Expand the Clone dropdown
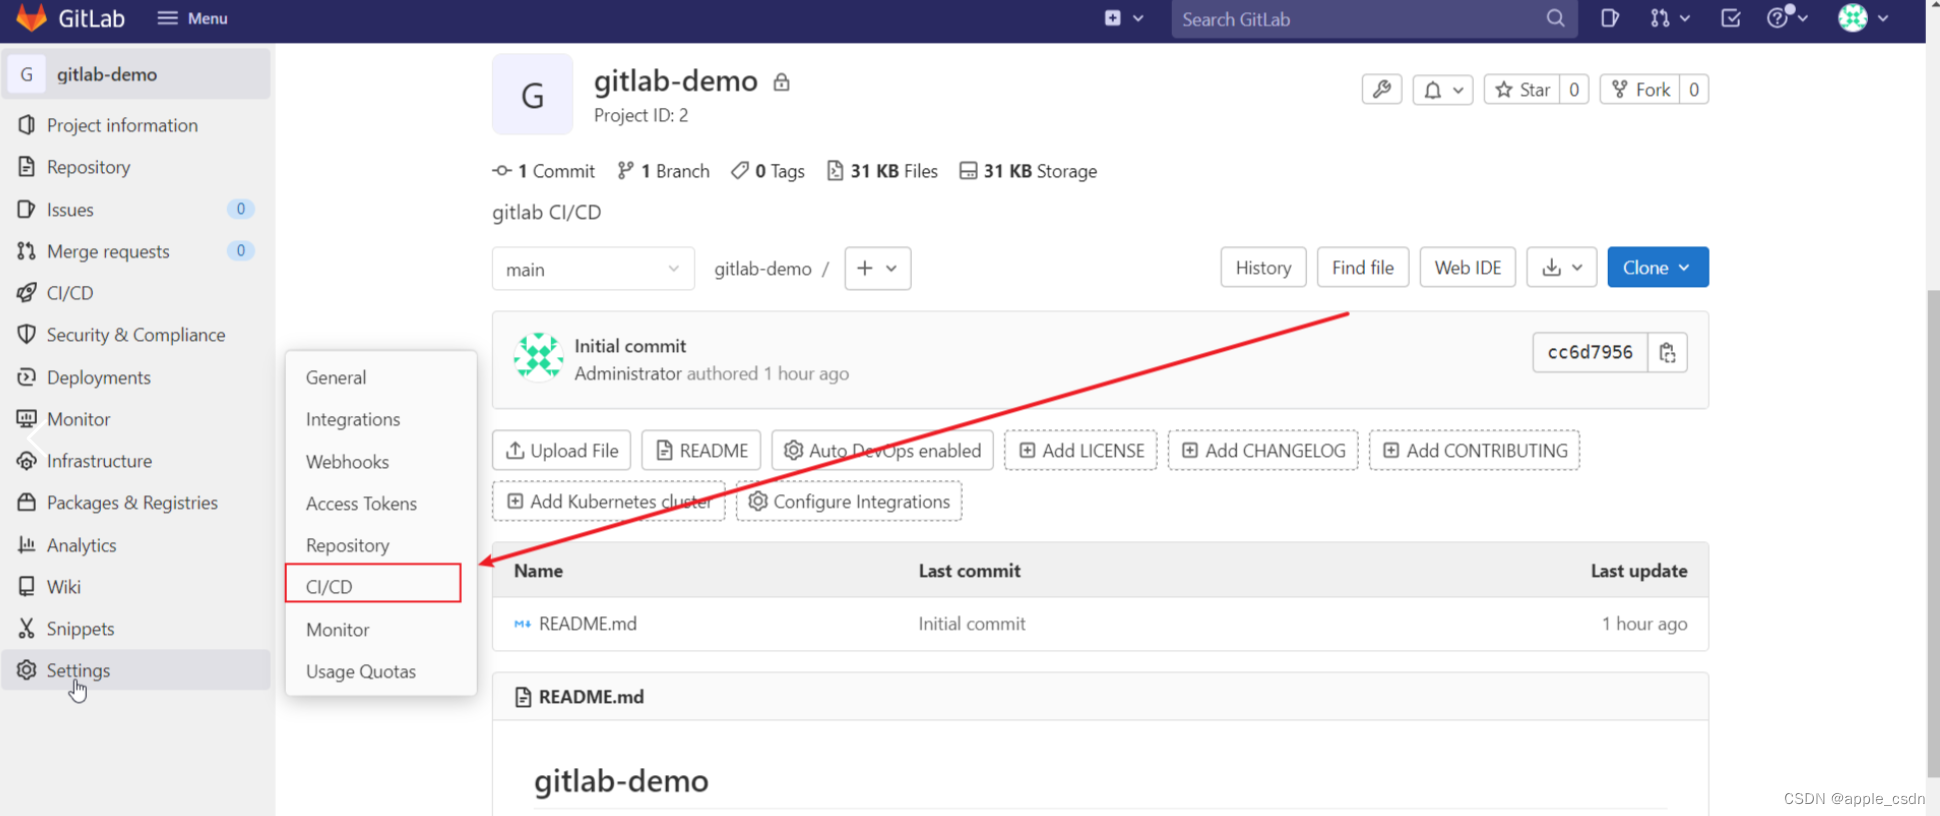 point(1658,267)
